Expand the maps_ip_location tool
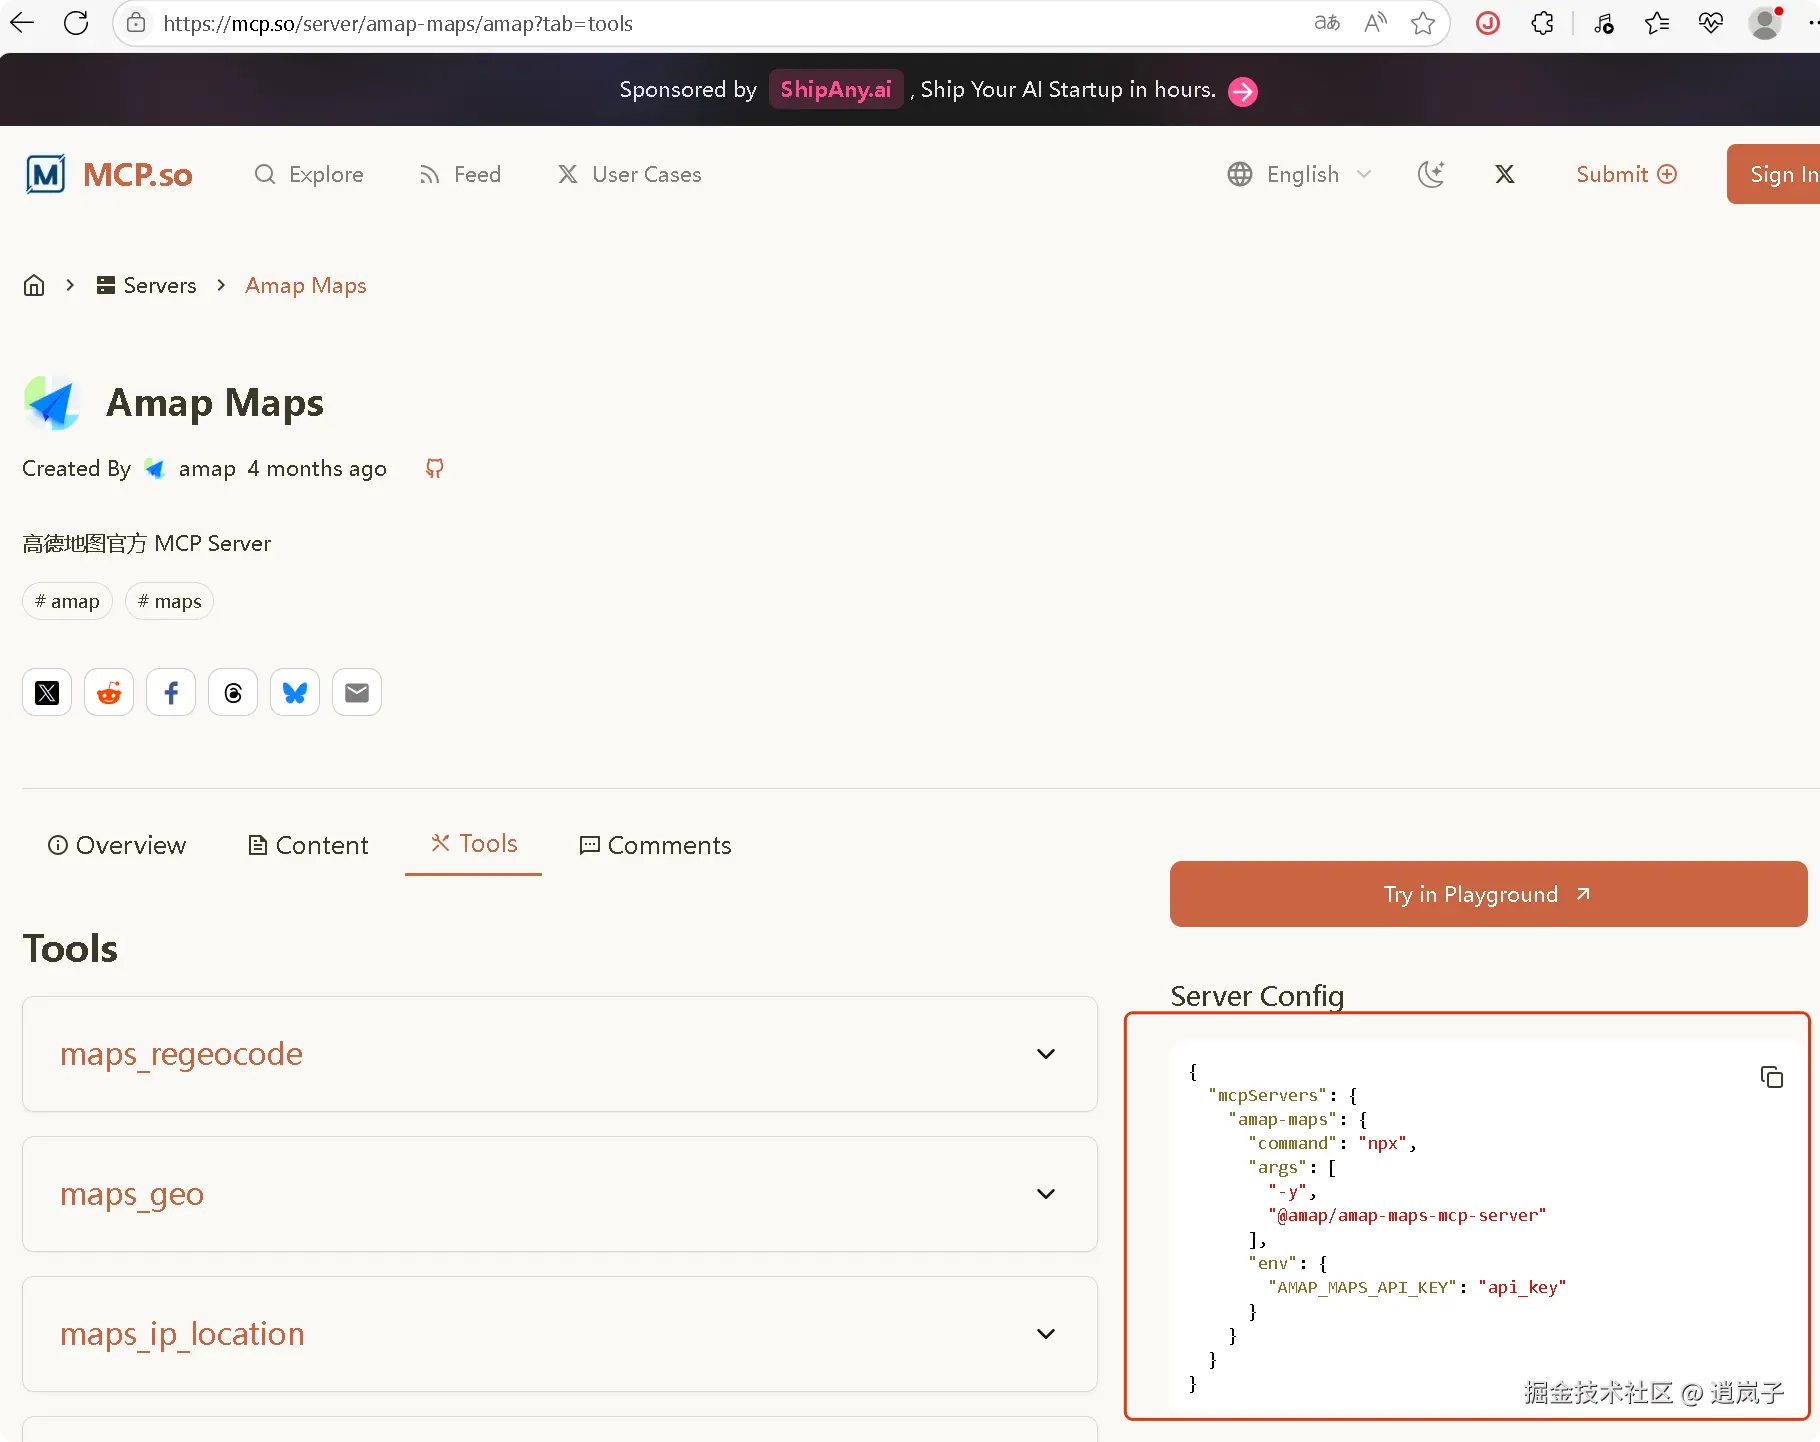This screenshot has width=1820, height=1442. [560, 1334]
